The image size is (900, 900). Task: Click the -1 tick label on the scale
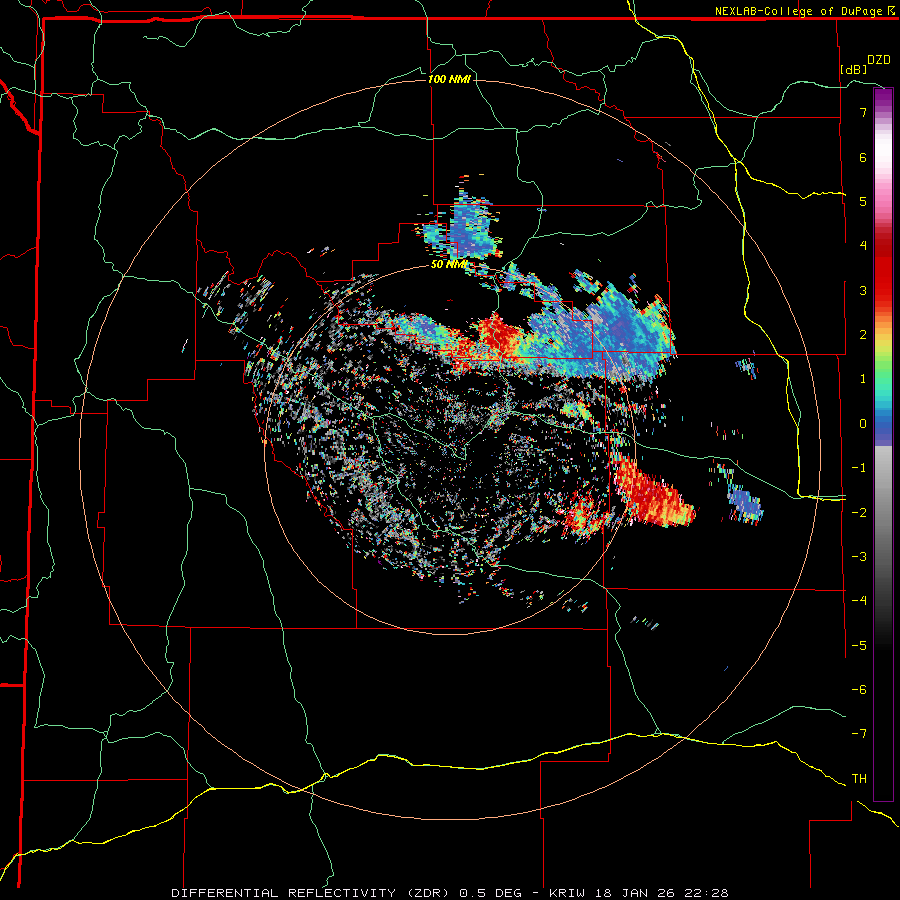coord(859,468)
